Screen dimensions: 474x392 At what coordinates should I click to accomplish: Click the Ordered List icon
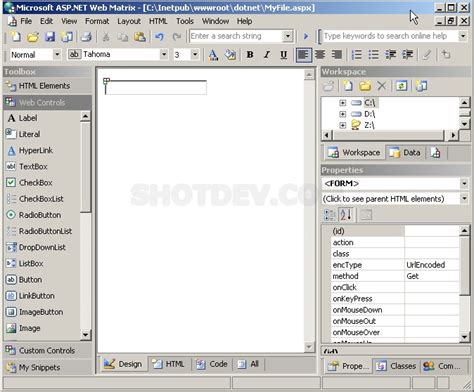(x=357, y=55)
